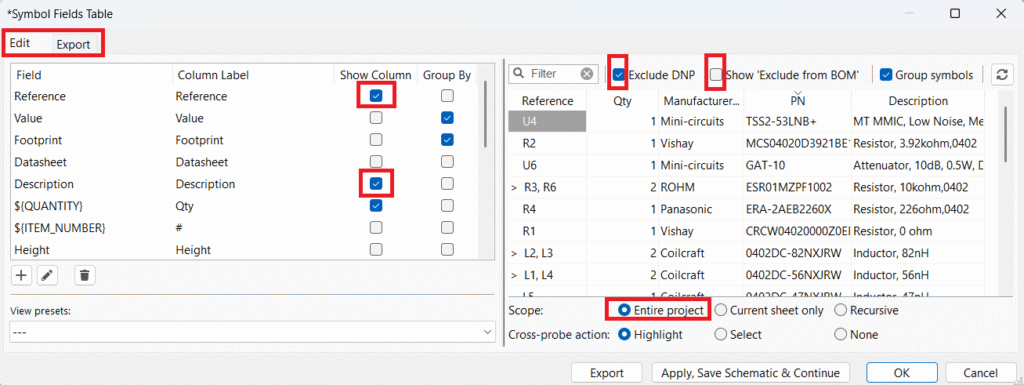Select Recursive scope option
The width and height of the screenshot is (1024, 385).
point(841,311)
